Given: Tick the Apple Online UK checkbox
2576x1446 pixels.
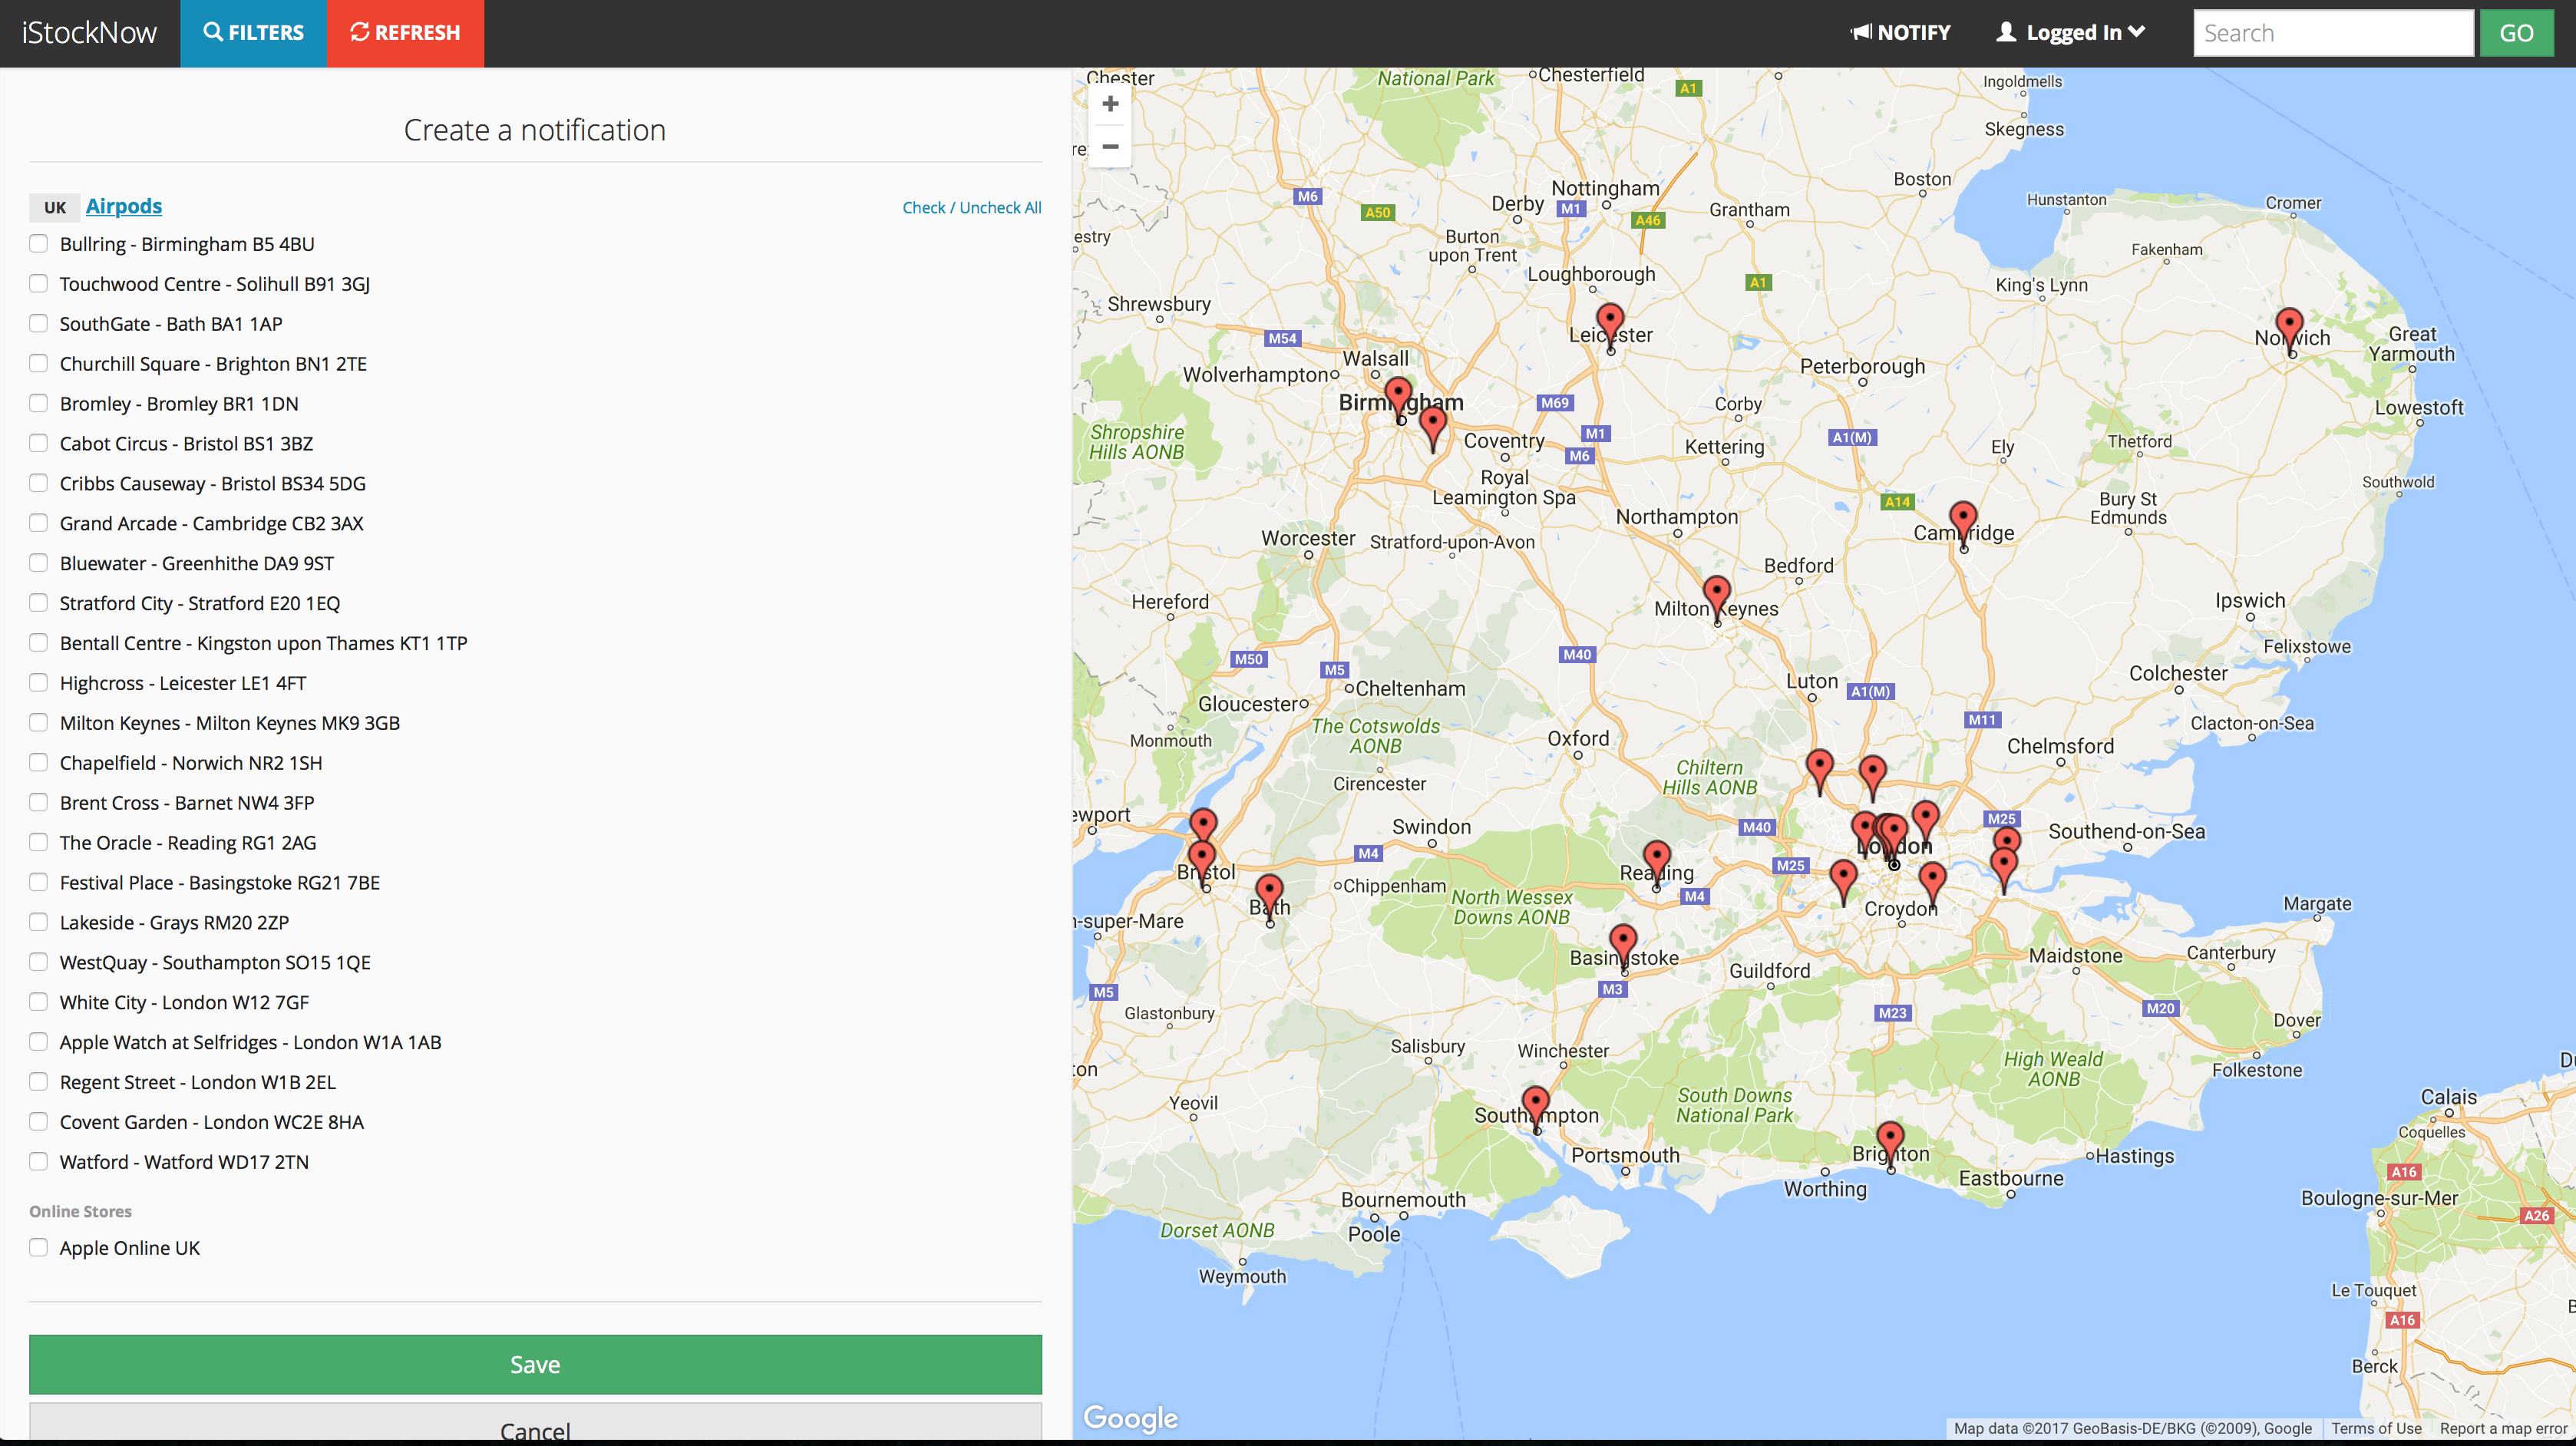Looking at the screenshot, I should tap(39, 1247).
